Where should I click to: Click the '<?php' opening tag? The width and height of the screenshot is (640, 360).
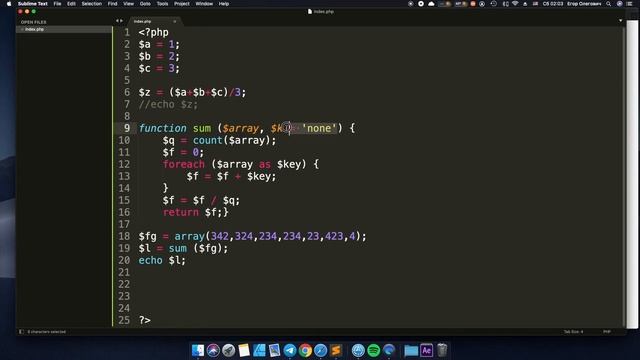pos(153,33)
